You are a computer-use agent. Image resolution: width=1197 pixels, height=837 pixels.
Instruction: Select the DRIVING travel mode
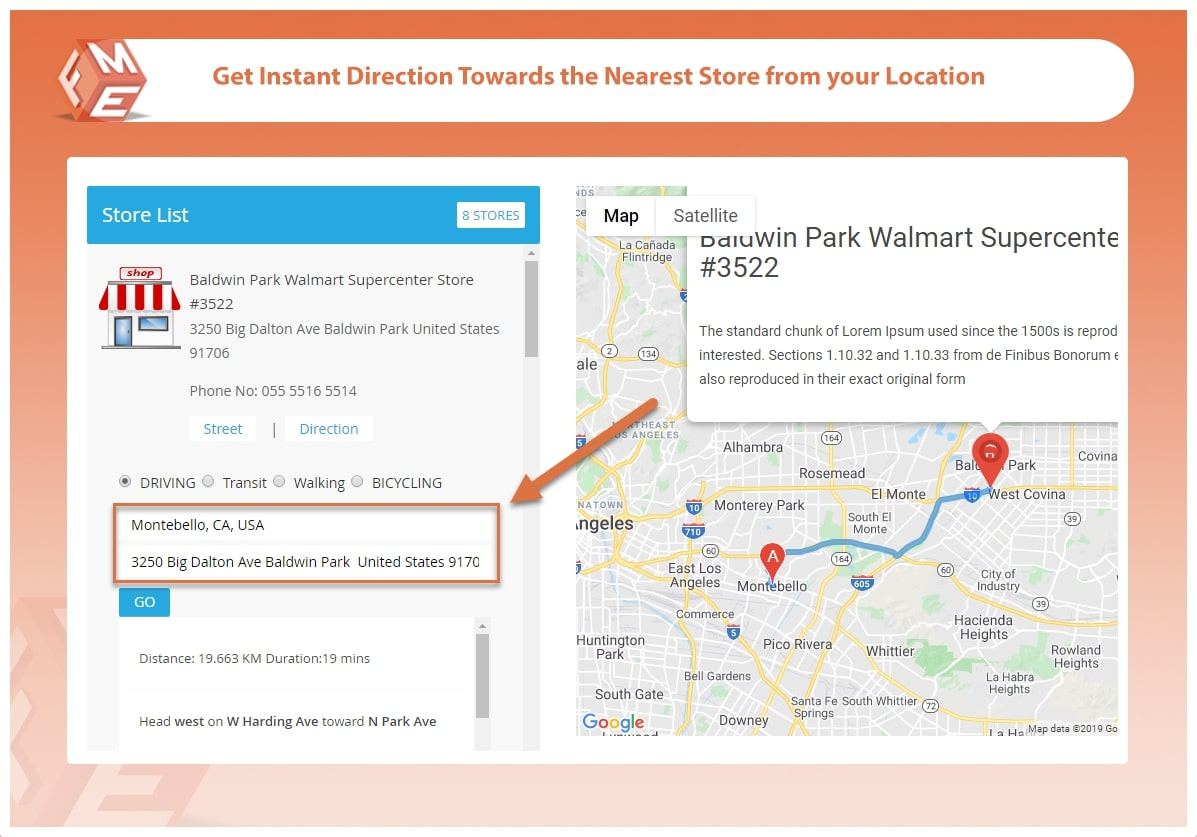pos(125,481)
